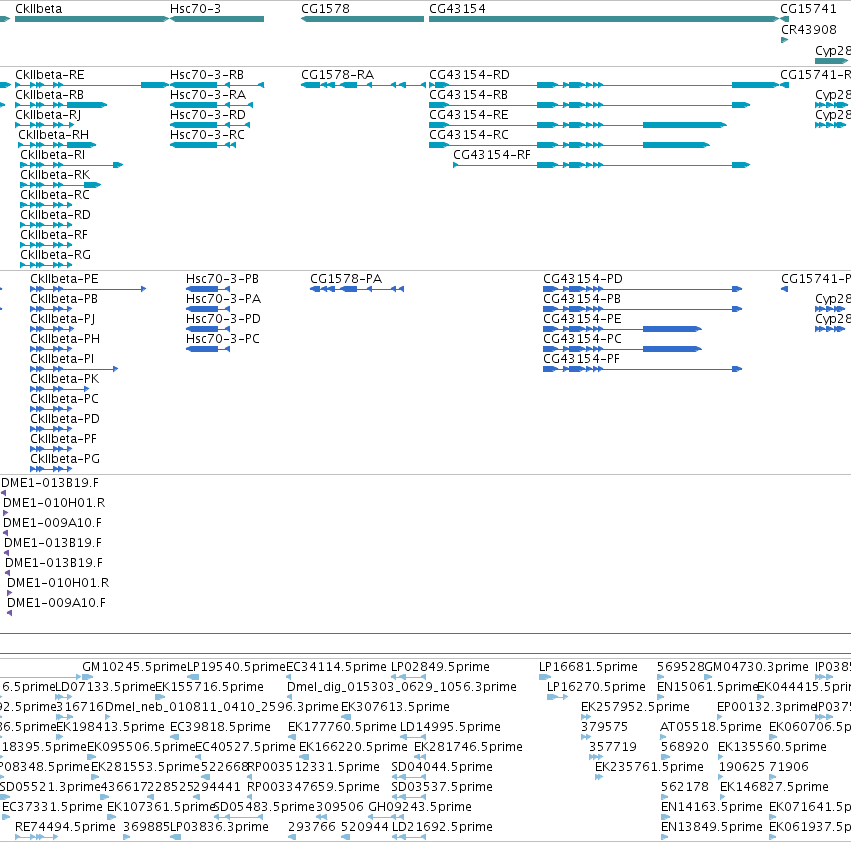Click transcript CkIIbeta-RJ label
This screenshot has width=851, height=842.
[48, 115]
